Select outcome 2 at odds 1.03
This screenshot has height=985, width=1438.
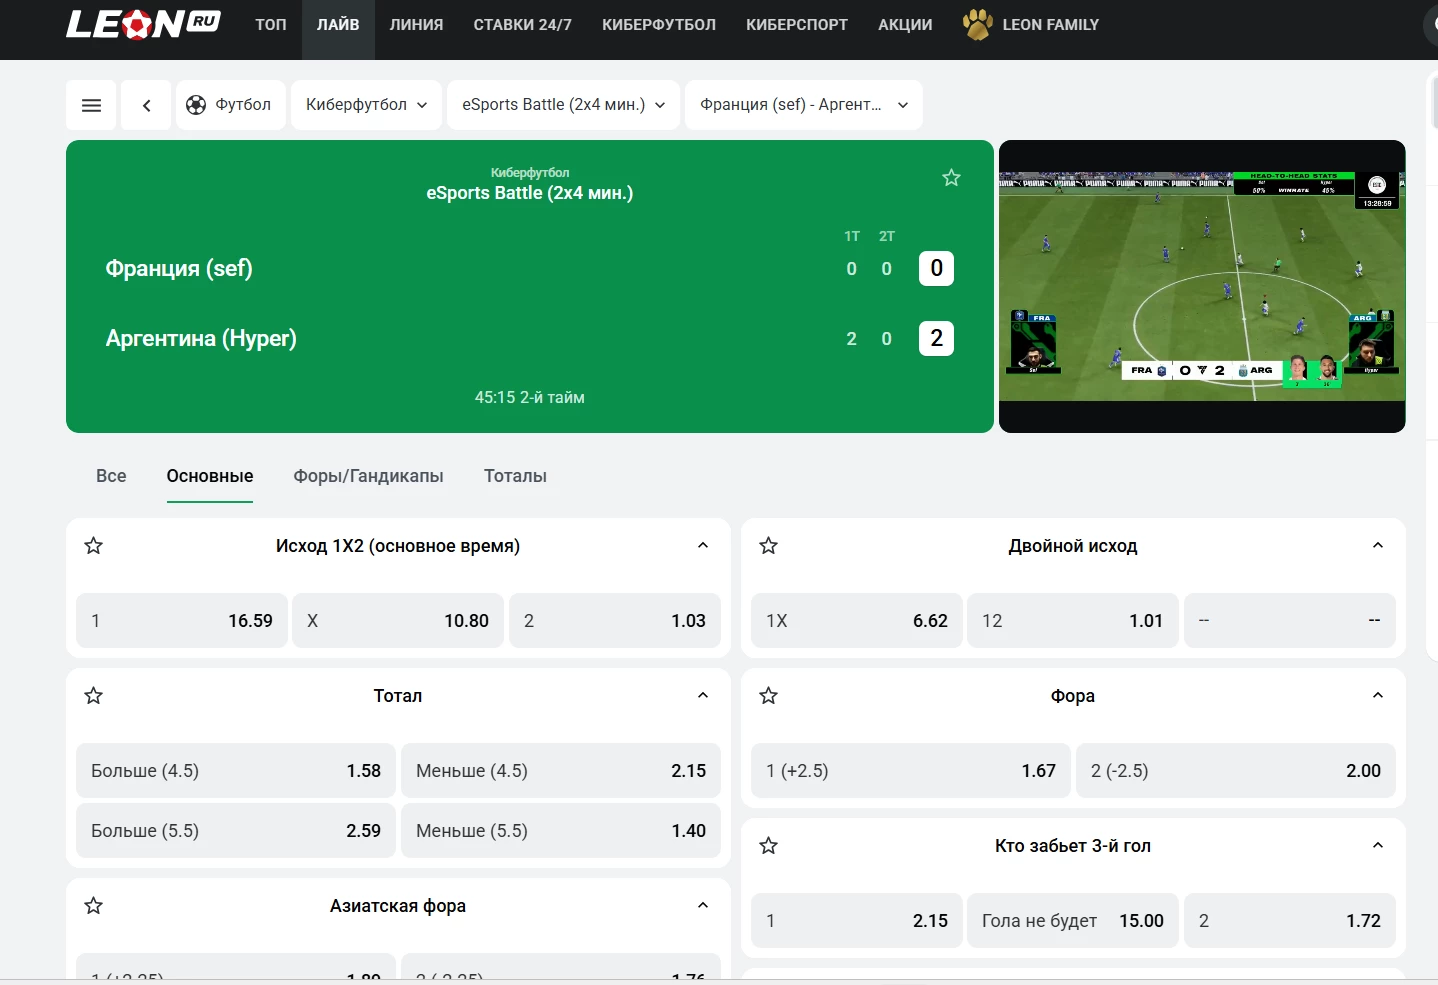tap(614, 621)
